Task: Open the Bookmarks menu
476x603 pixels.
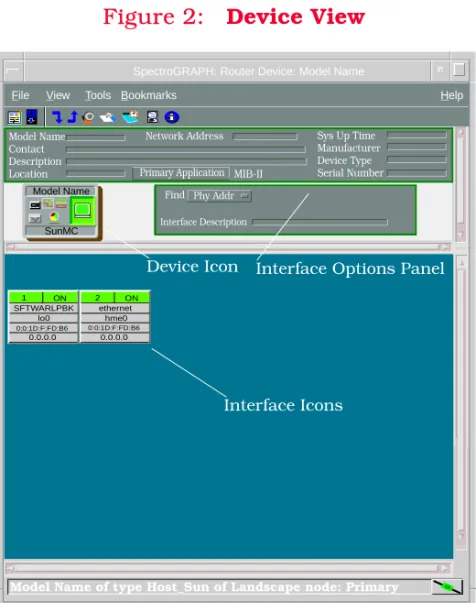Action: pyautogui.click(x=149, y=95)
